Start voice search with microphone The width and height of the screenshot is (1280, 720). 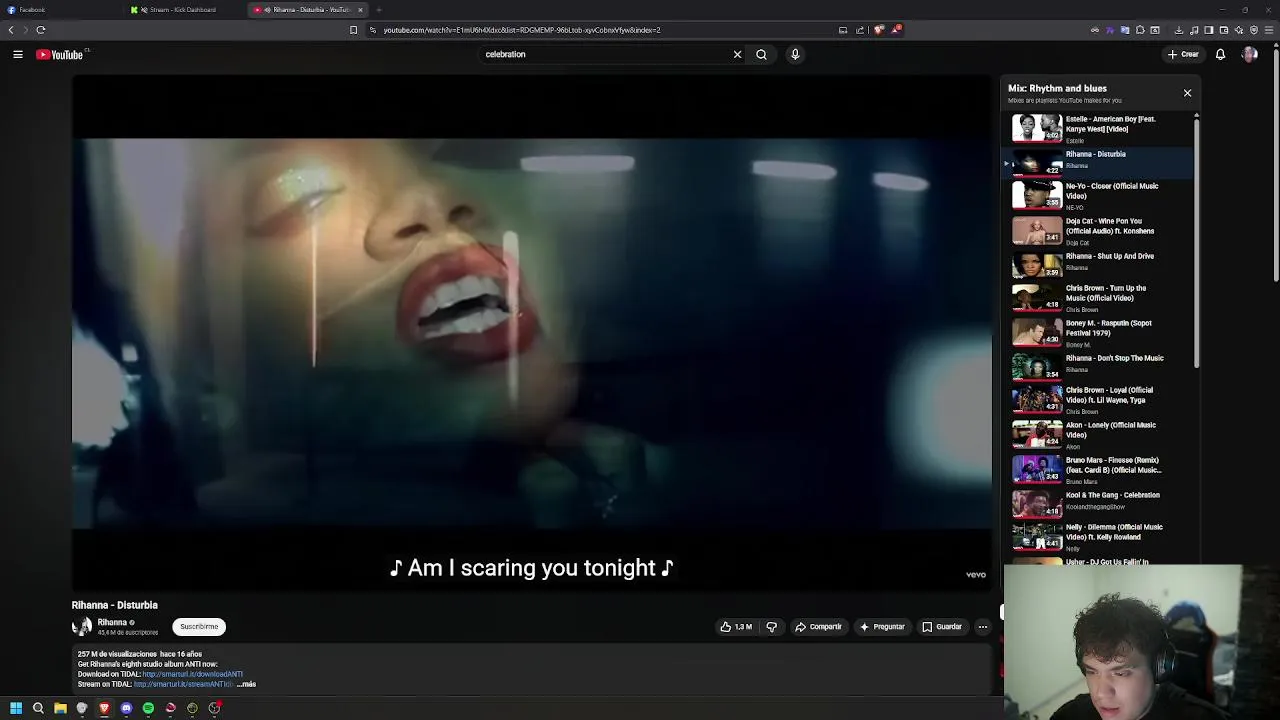click(795, 55)
